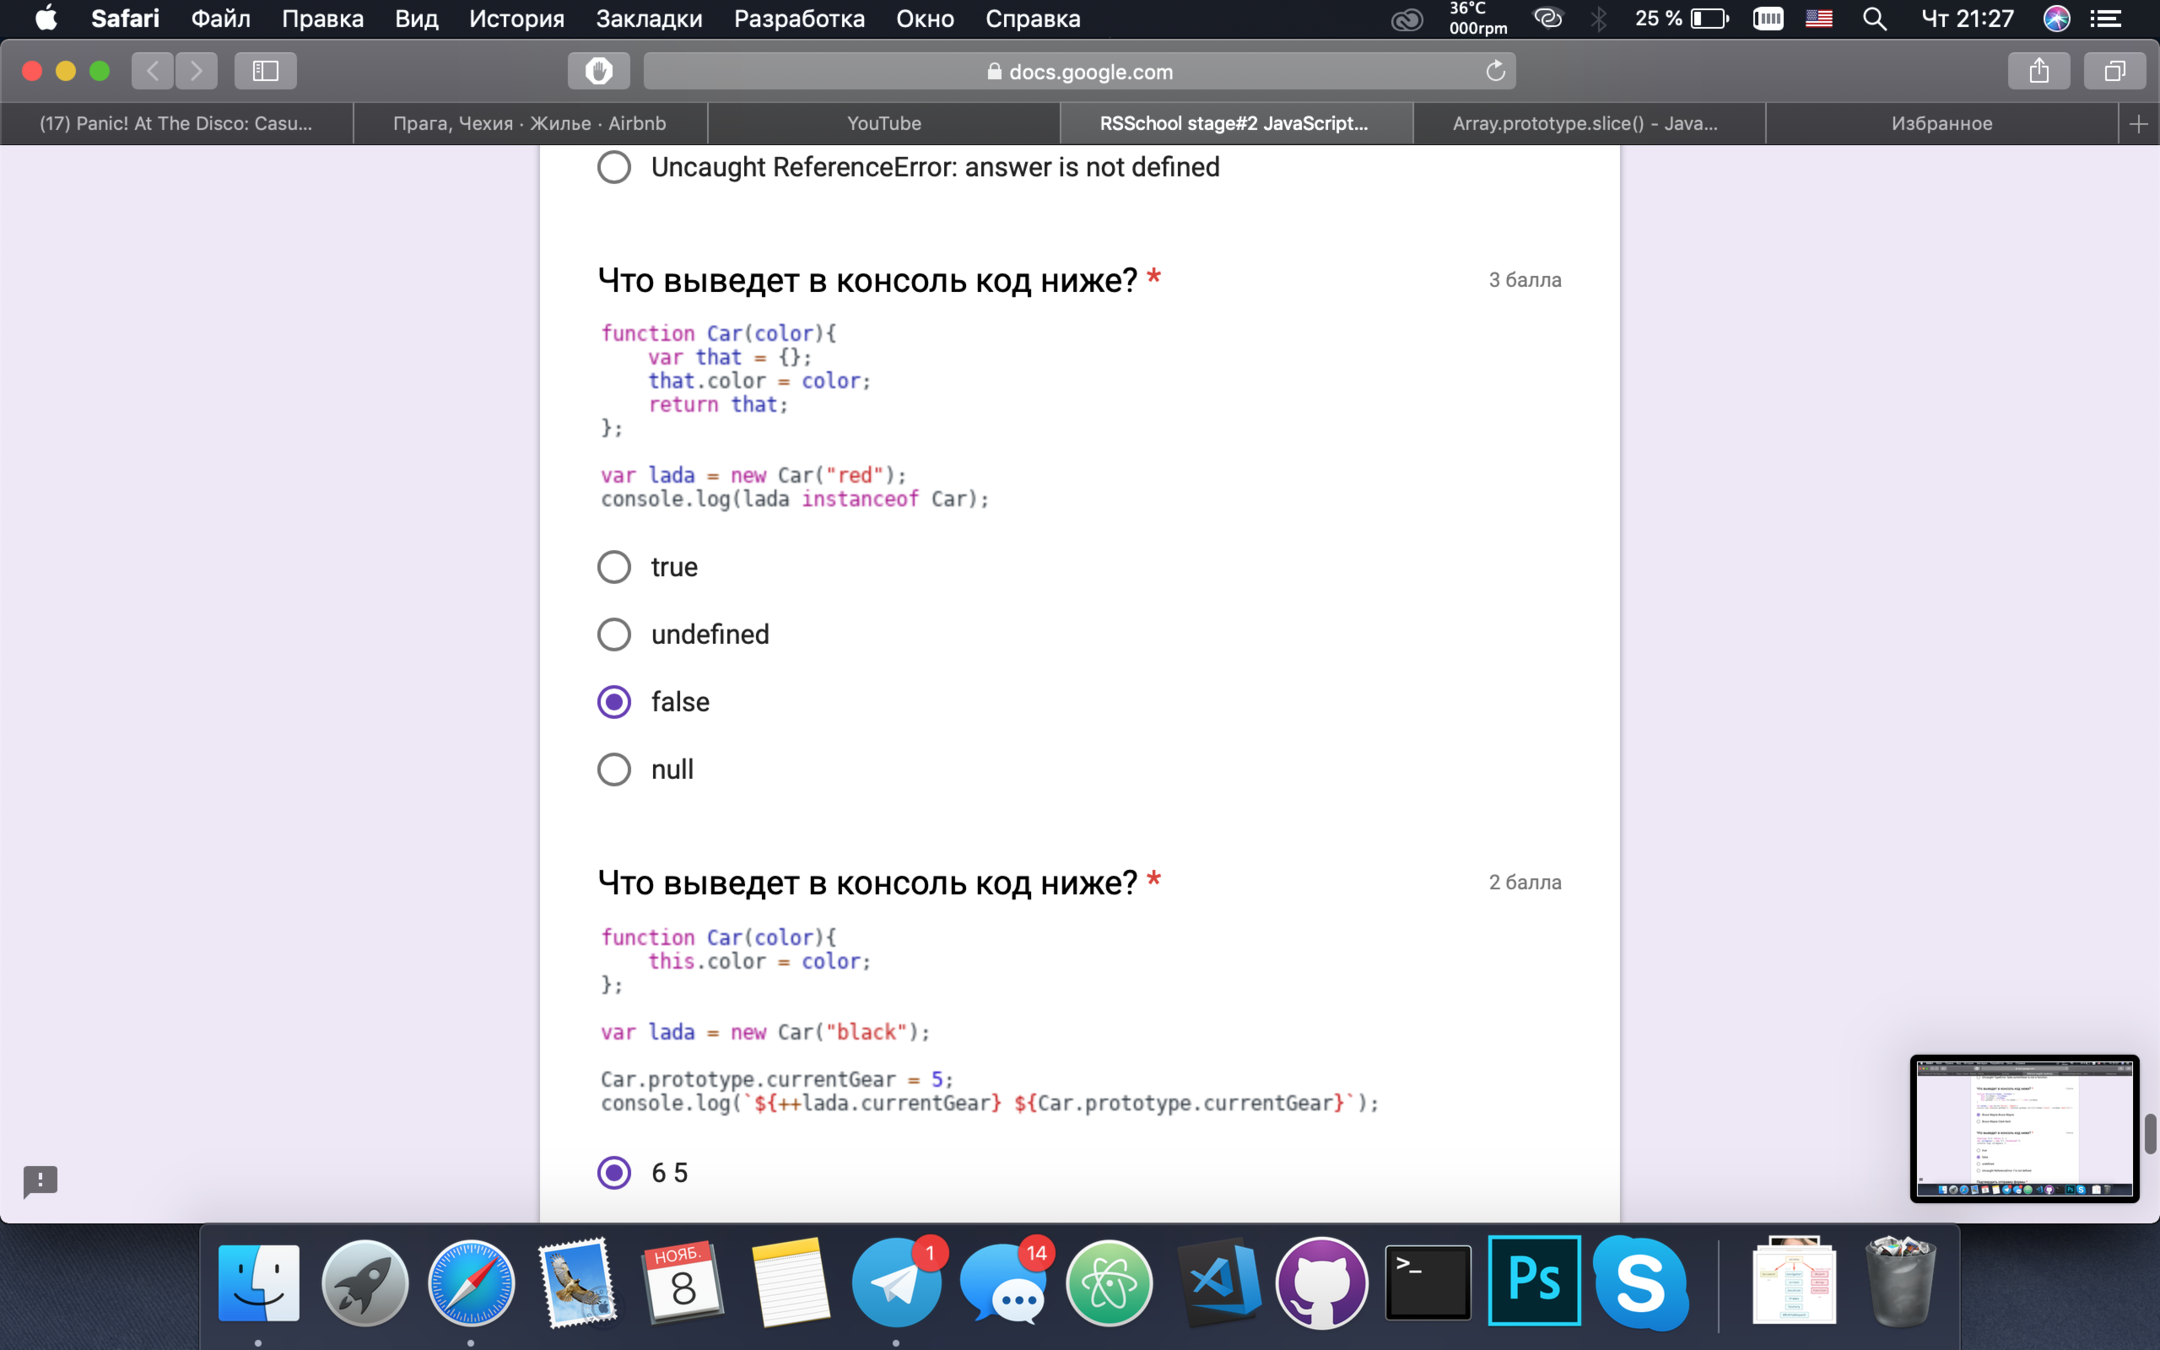Choose 'Uncaught ReferenceError' answer option

[614, 167]
